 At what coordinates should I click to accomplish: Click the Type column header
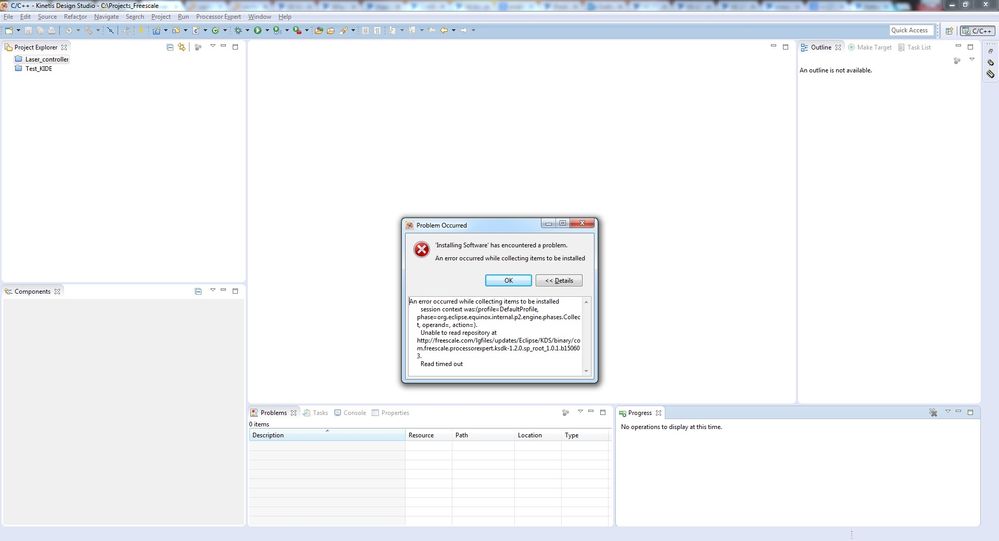click(585, 435)
